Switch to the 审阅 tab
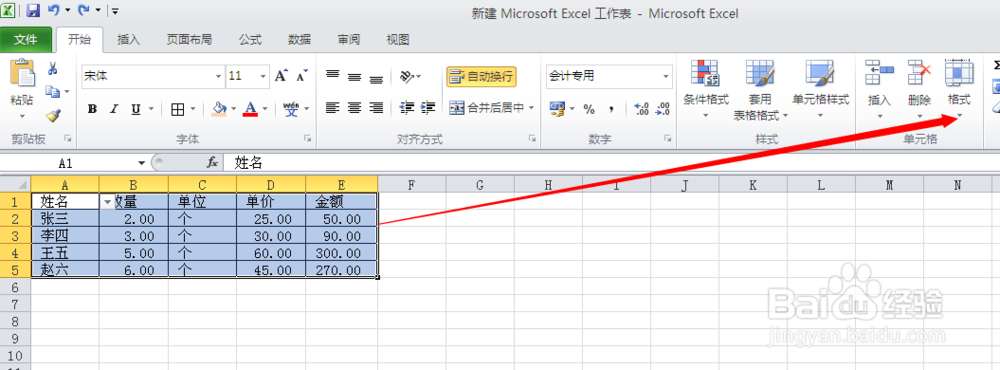The width and height of the screenshot is (1000, 370). (349, 40)
